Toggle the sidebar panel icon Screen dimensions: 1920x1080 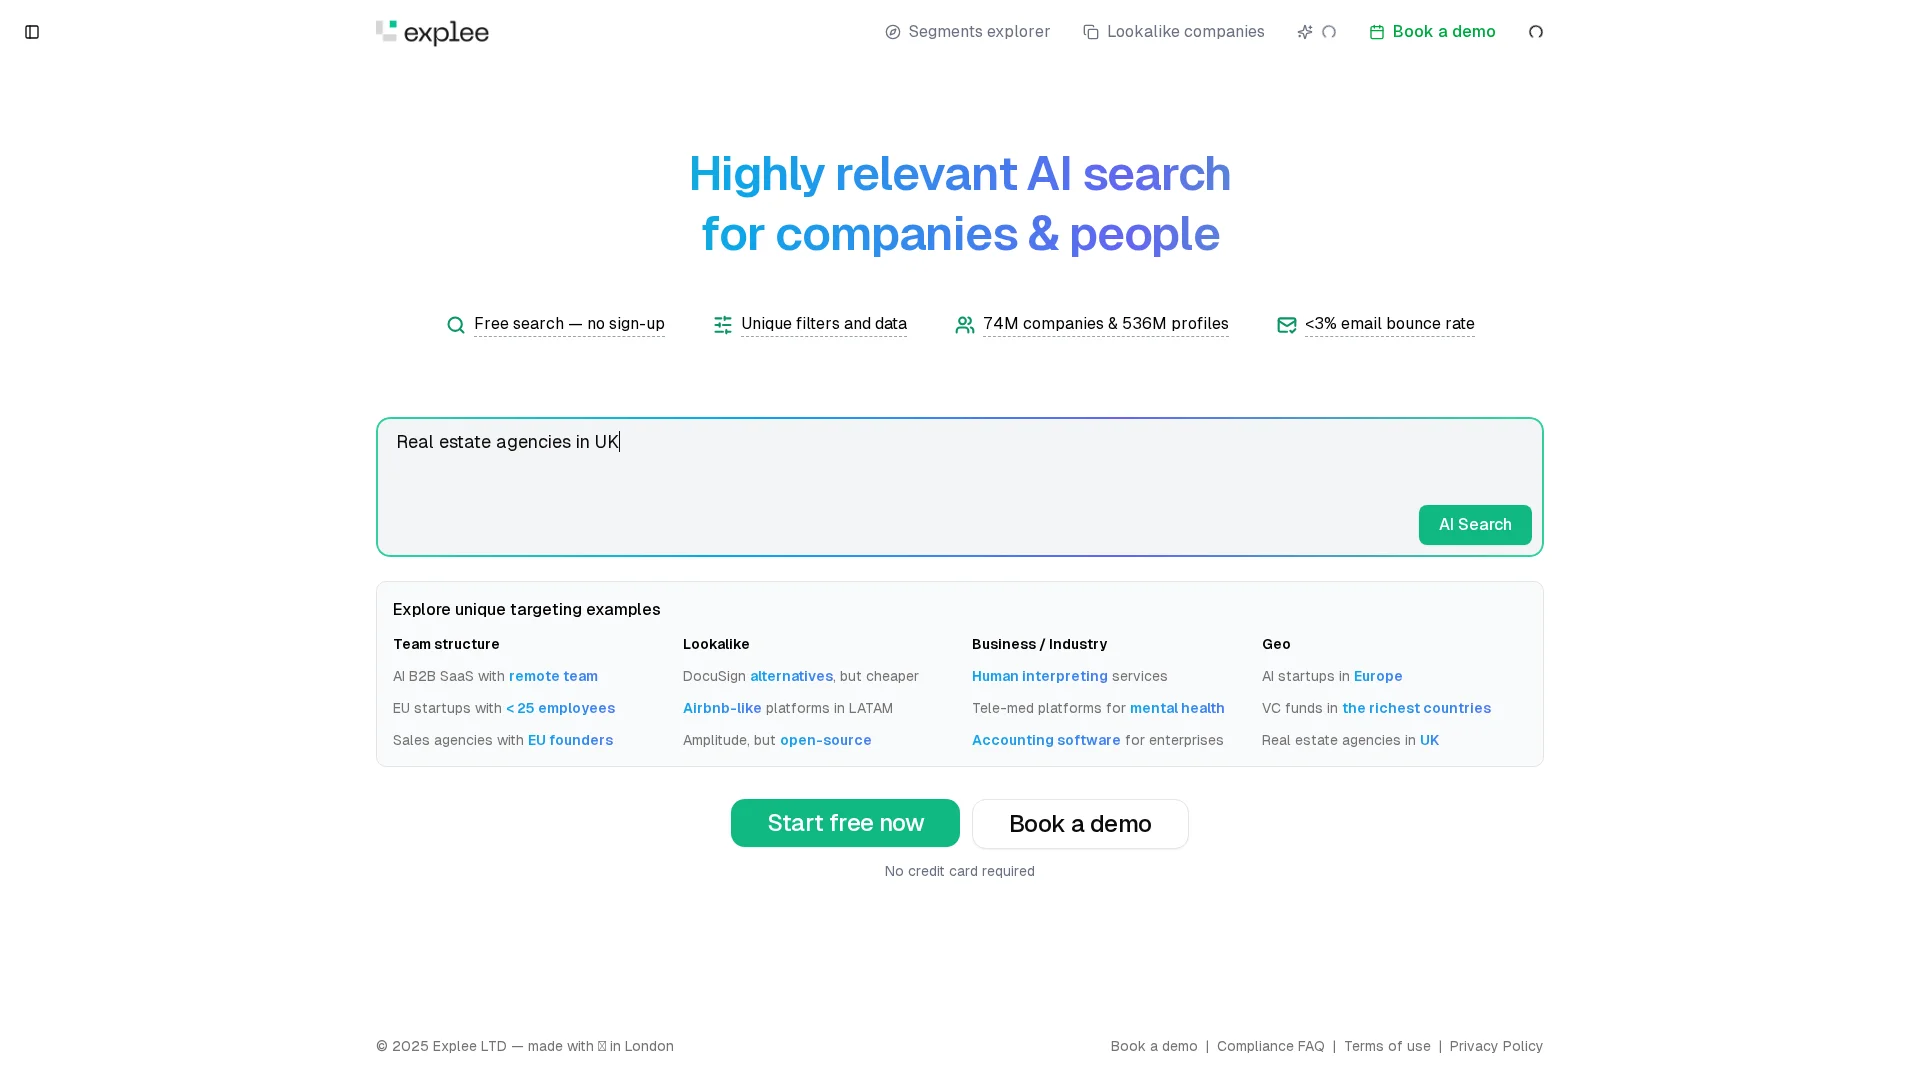(32, 32)
